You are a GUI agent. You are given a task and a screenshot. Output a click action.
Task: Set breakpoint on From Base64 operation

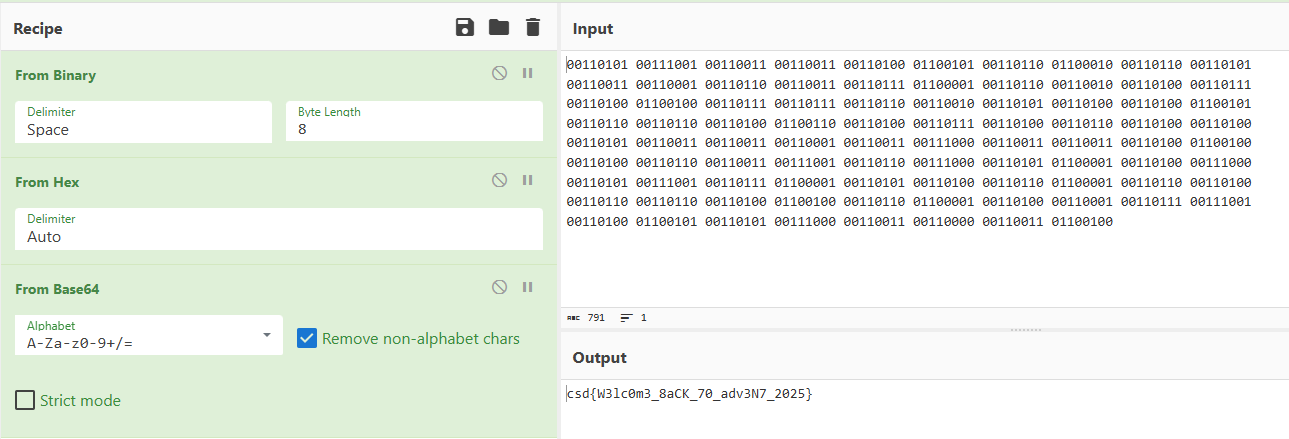[x=527, y=288]
